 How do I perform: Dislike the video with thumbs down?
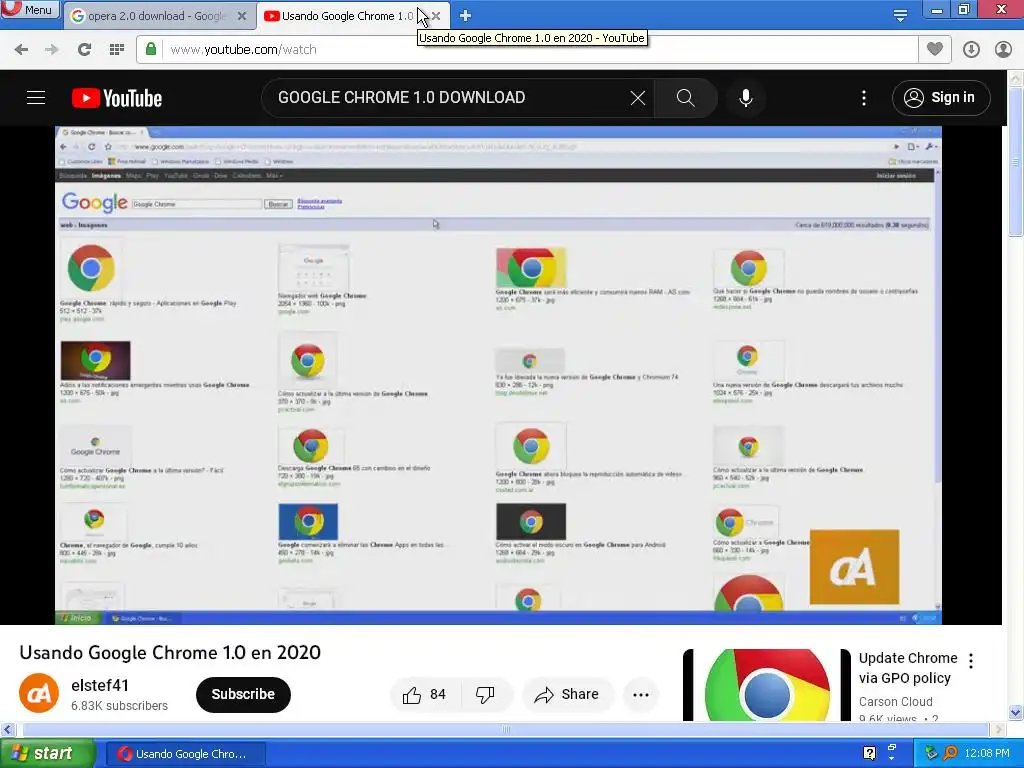pos(485,695)
